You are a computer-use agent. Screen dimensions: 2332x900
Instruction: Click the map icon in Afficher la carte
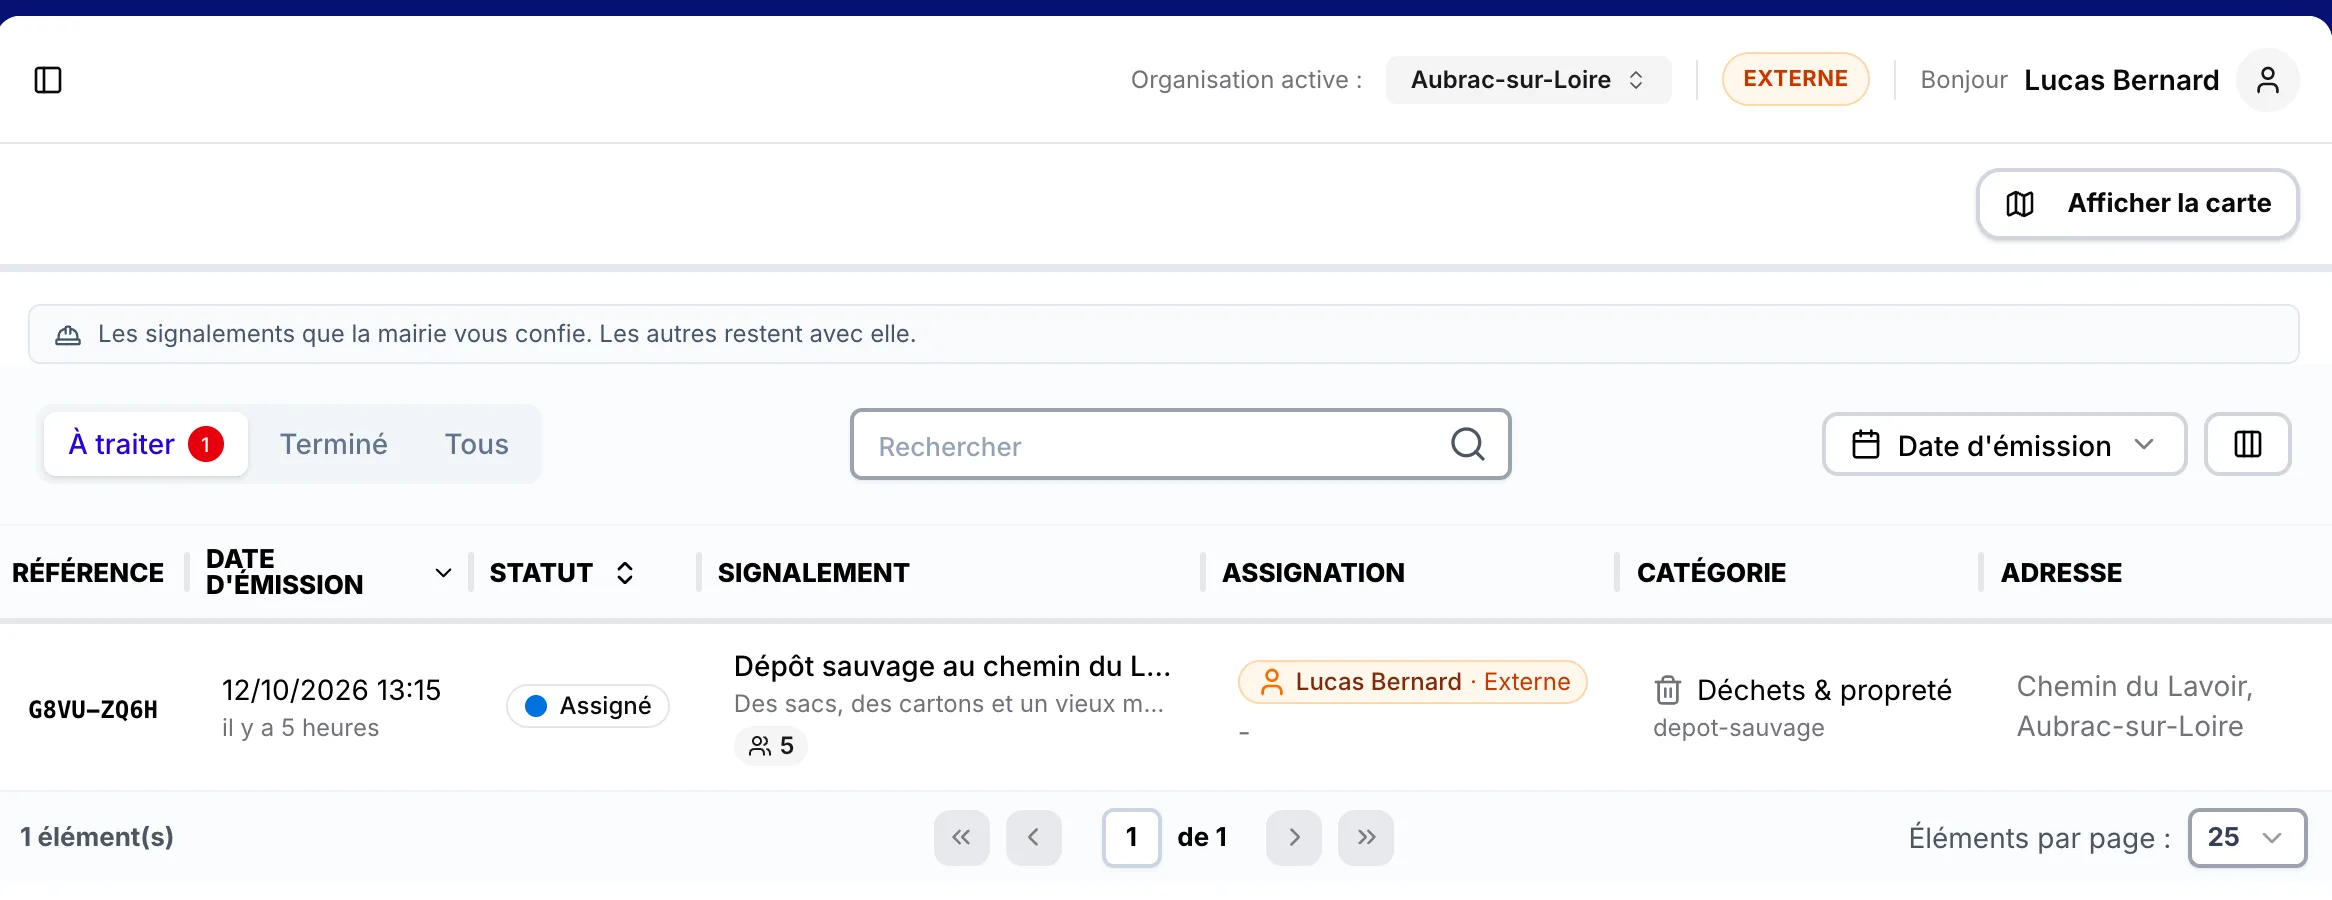[x=2019, y=204]
